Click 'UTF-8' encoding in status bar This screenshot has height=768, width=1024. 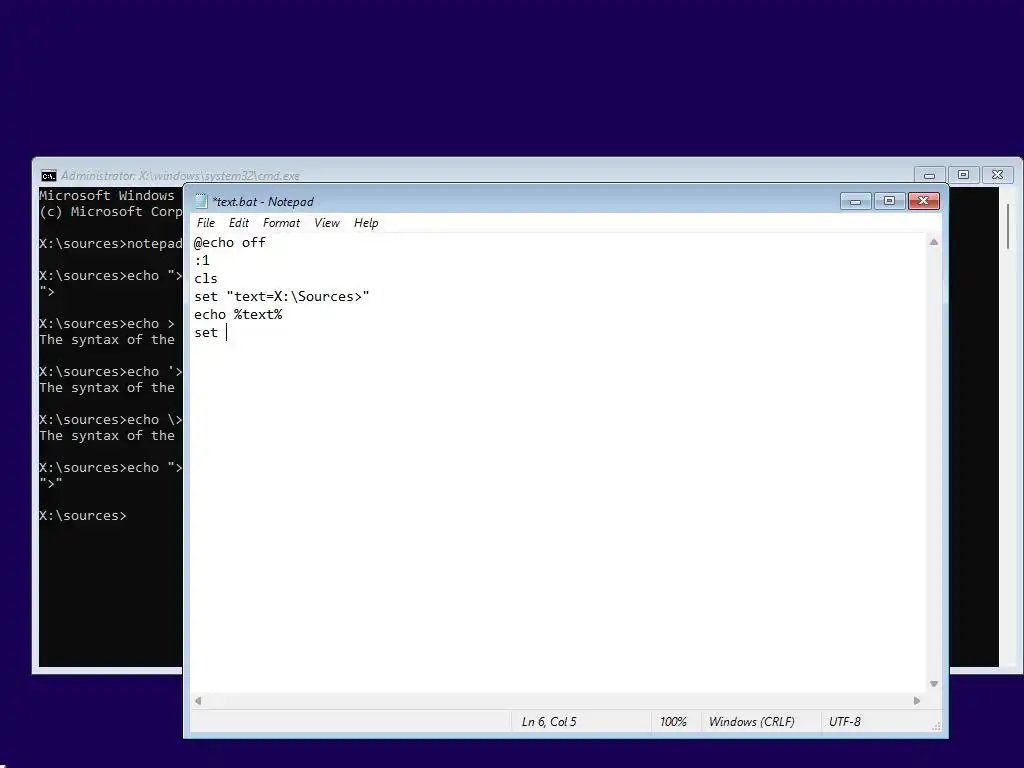pyautogui.click(x=844, y=722)
